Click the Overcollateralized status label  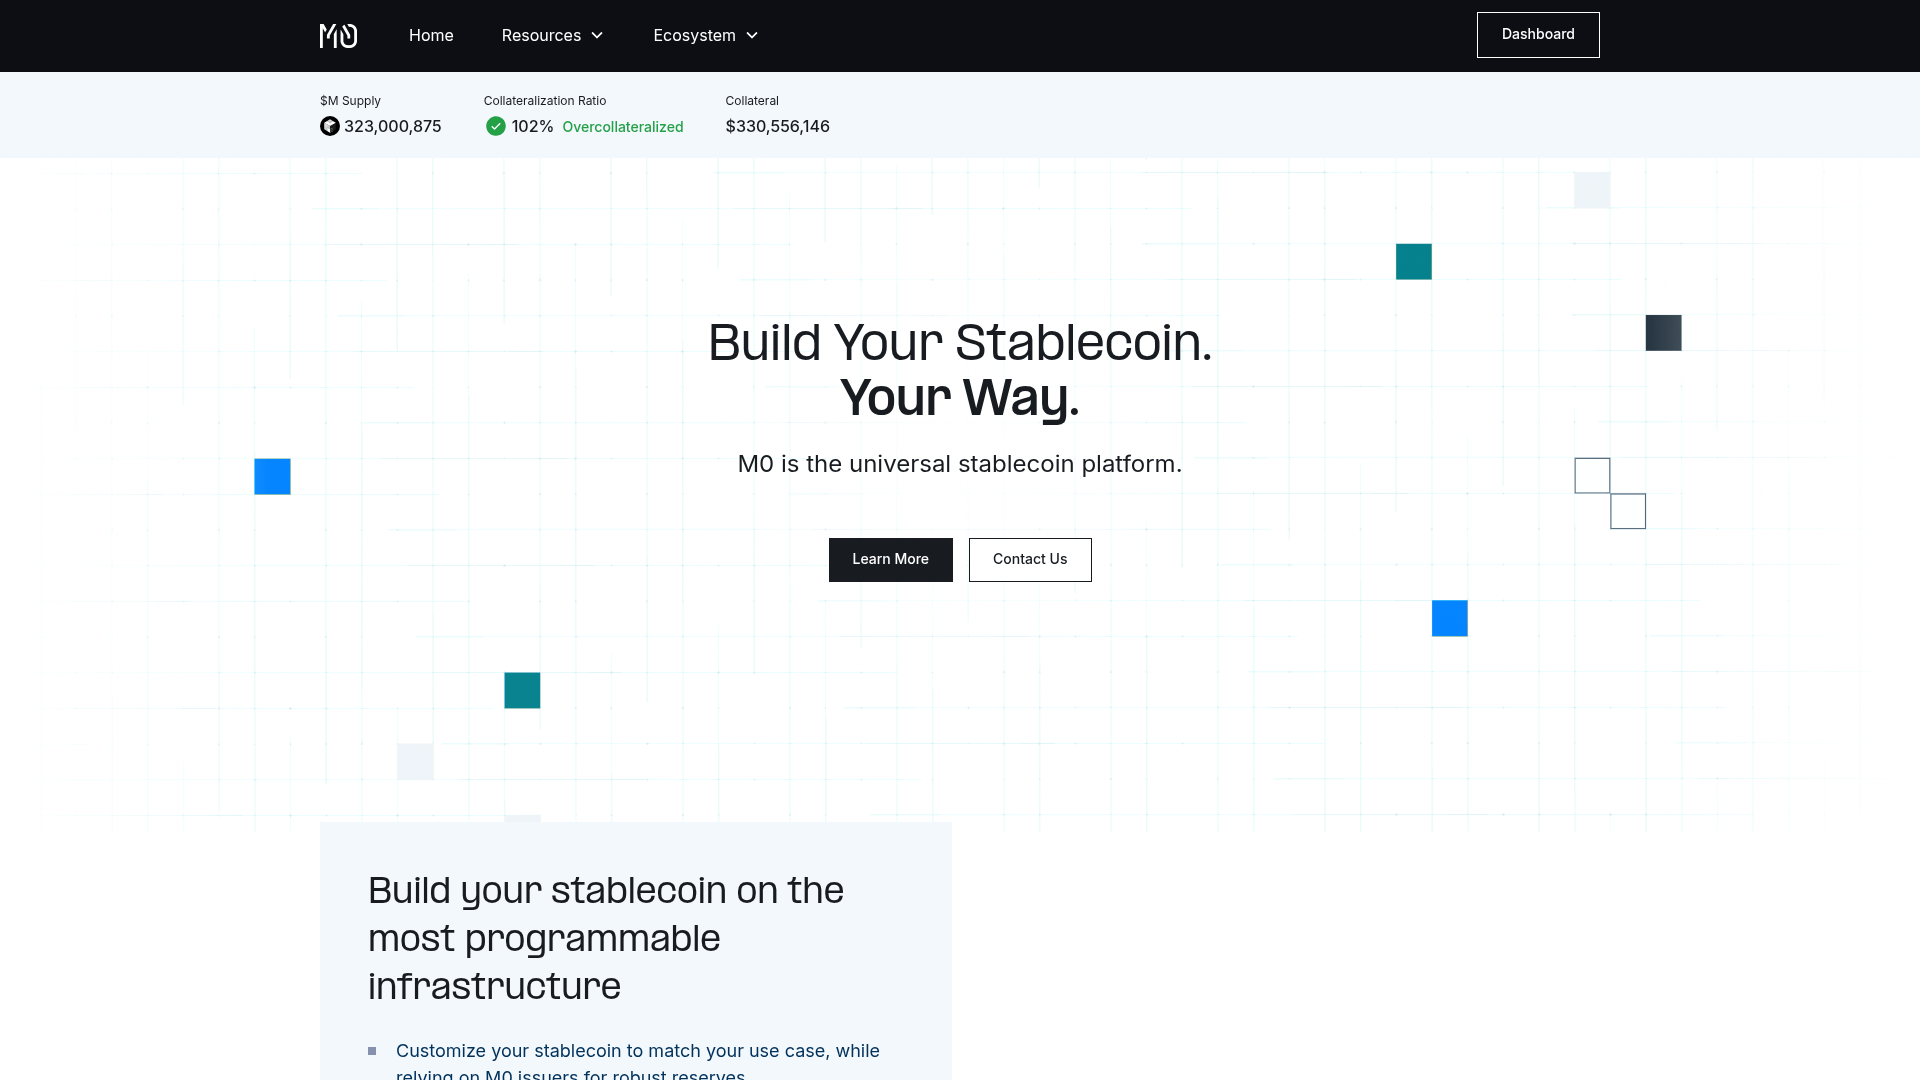(x=623, y=127)
